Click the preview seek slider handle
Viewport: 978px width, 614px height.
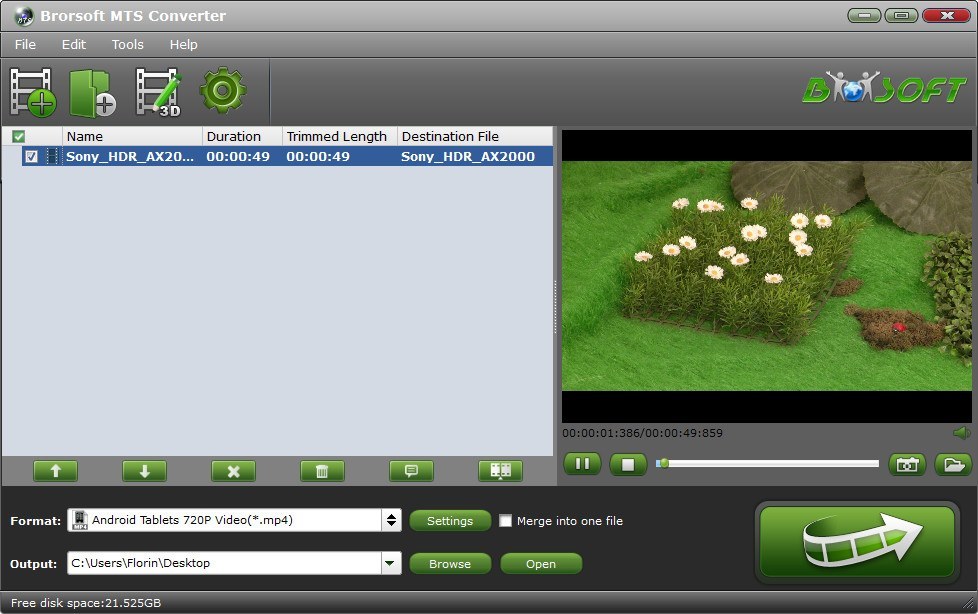(664, 464)
